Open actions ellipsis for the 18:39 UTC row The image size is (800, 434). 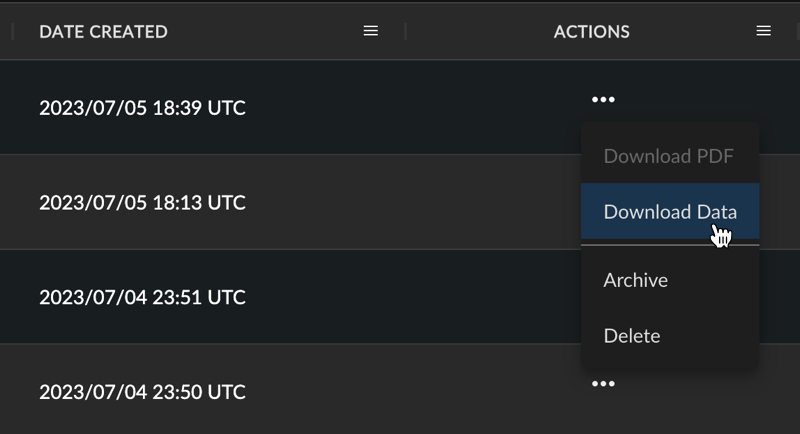[603, 99]
